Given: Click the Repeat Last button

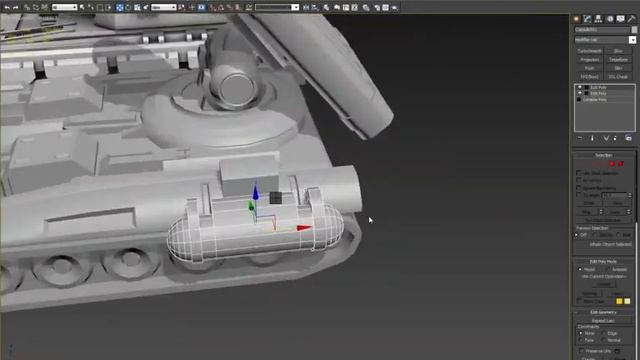Looking at the screenshot, I should point(604,321).
